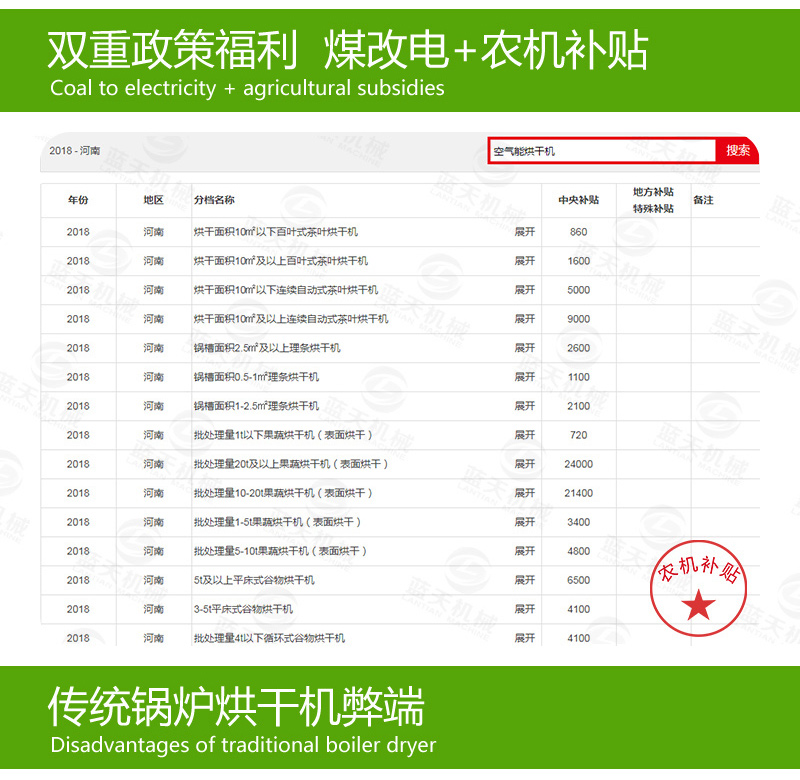Sort table by the 中央补贴 column header
Viewport: 800px width, 780px height.
click(x=577, y=197)
